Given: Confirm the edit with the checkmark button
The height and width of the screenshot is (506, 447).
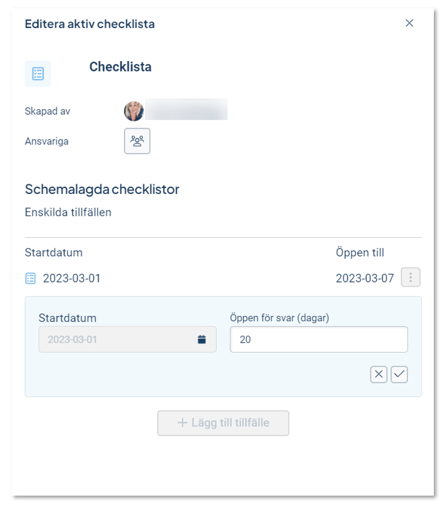Looking at the screenshot, I should click(x=399, y=374).
